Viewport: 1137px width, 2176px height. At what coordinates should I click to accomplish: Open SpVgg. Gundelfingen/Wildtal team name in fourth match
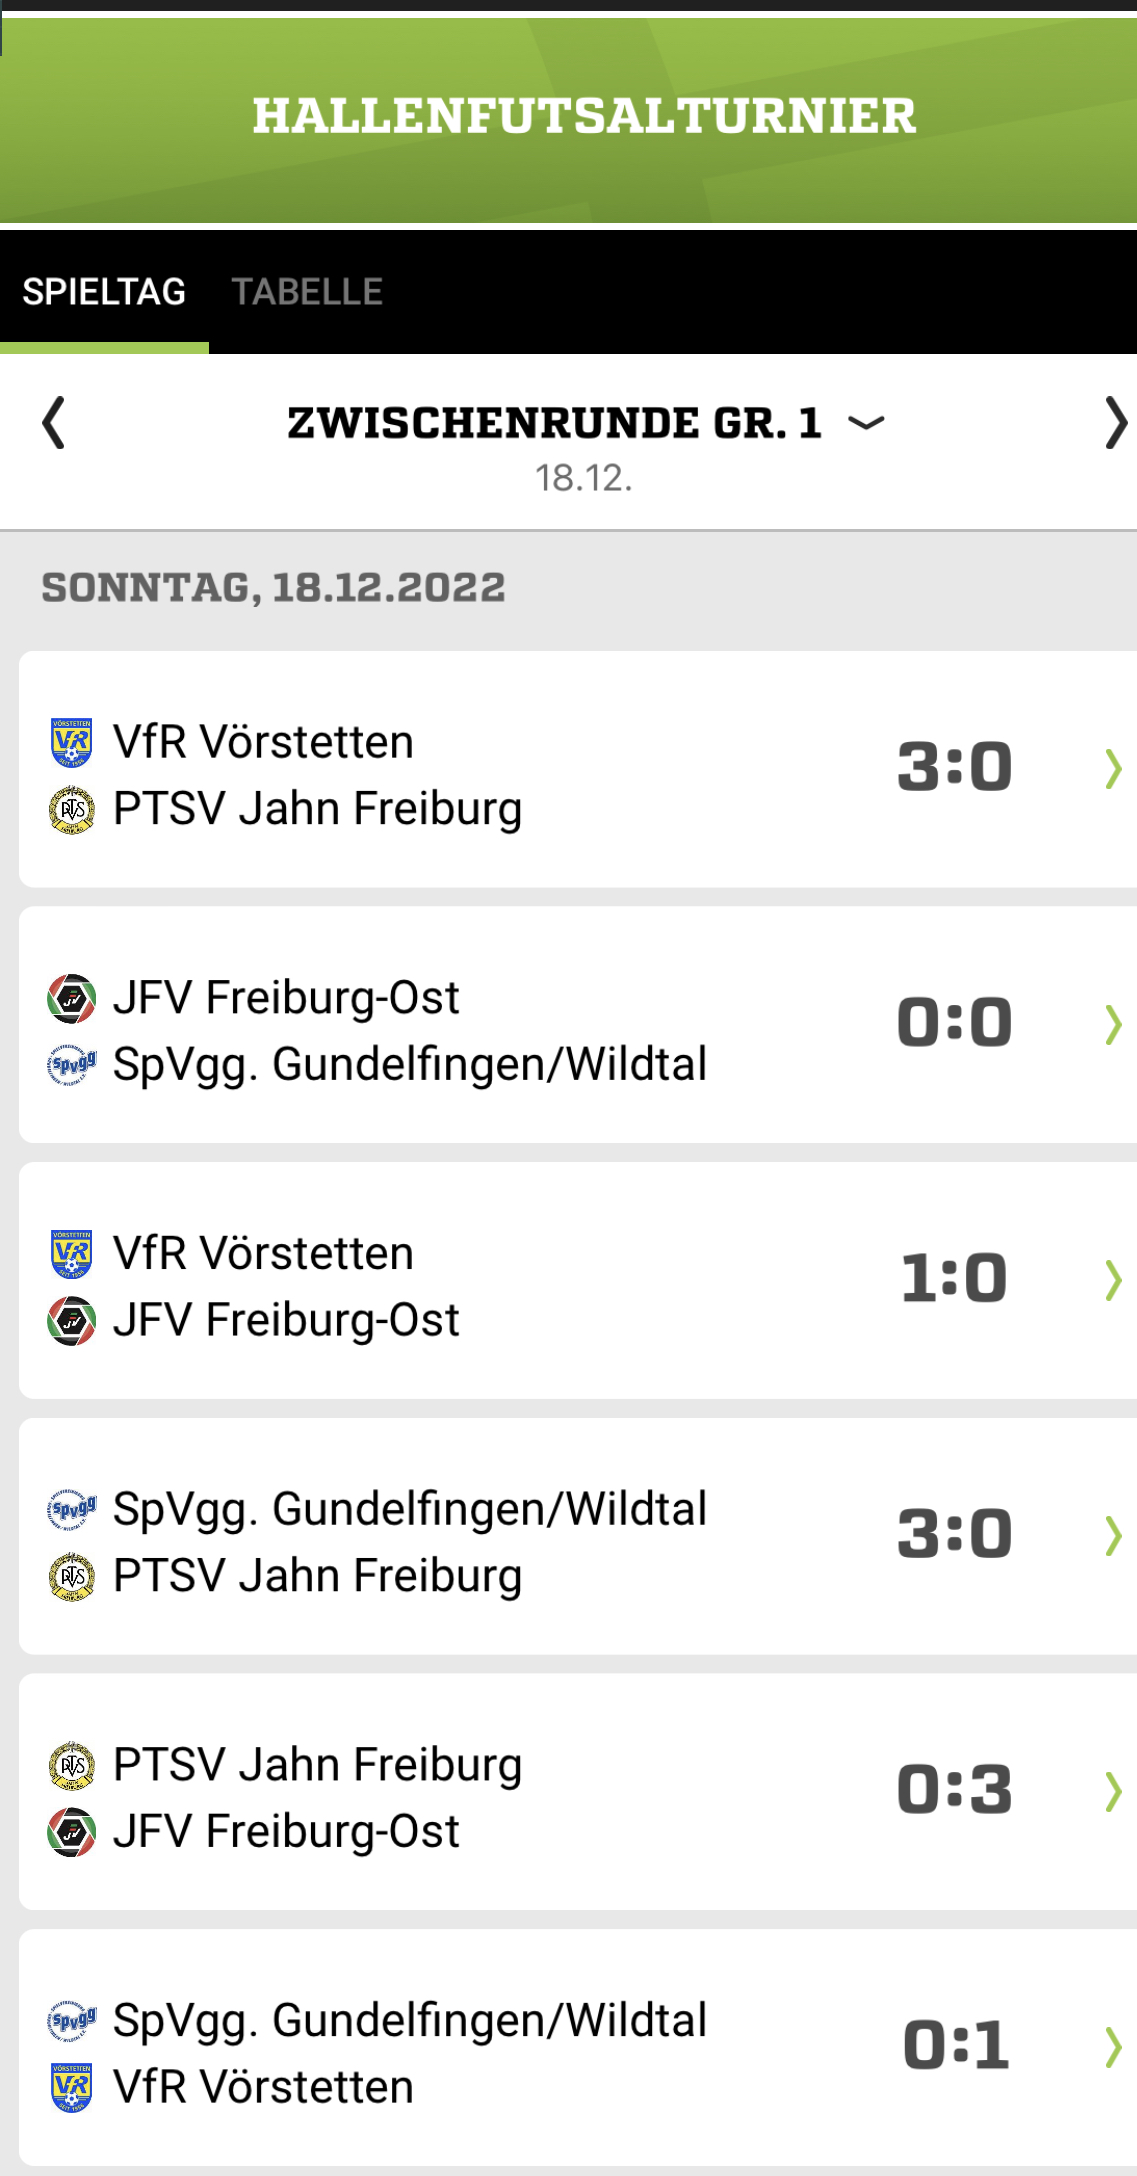coord(410,1510)
